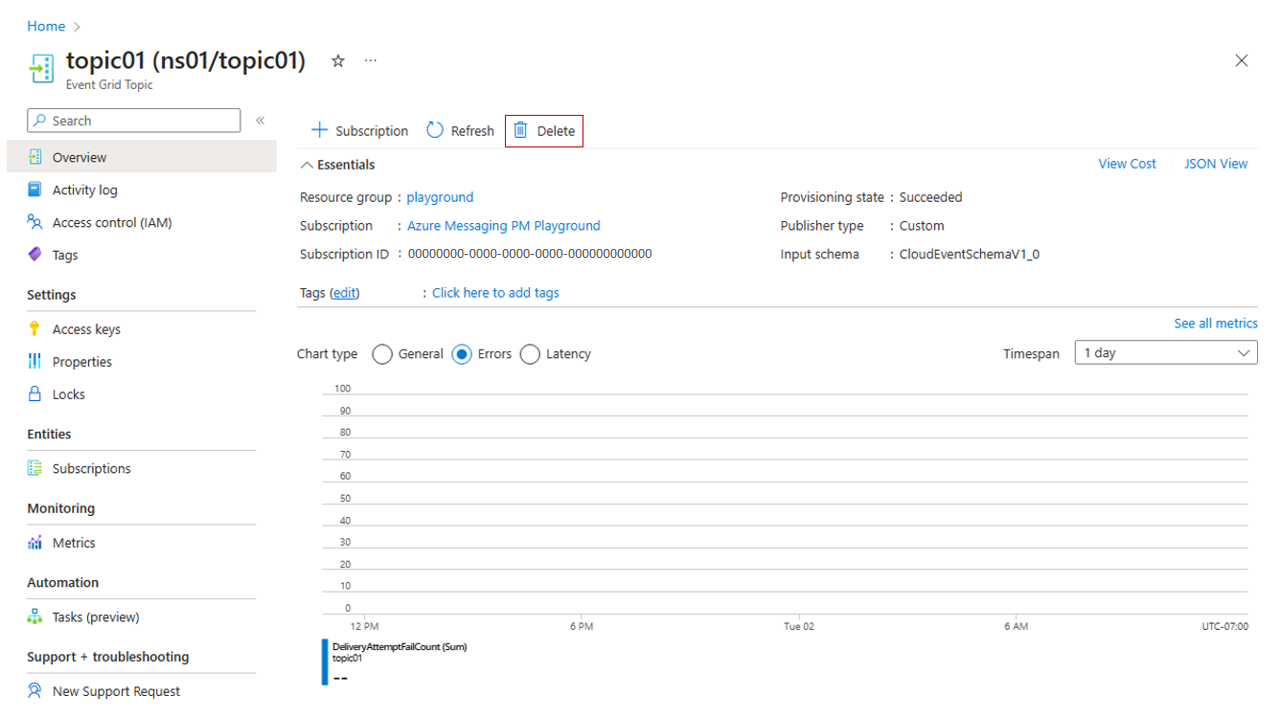Image resolution: width=1280 pixels, height=718 pixels.
Task: Select the General chart type radio button
Action: point(381,354)
